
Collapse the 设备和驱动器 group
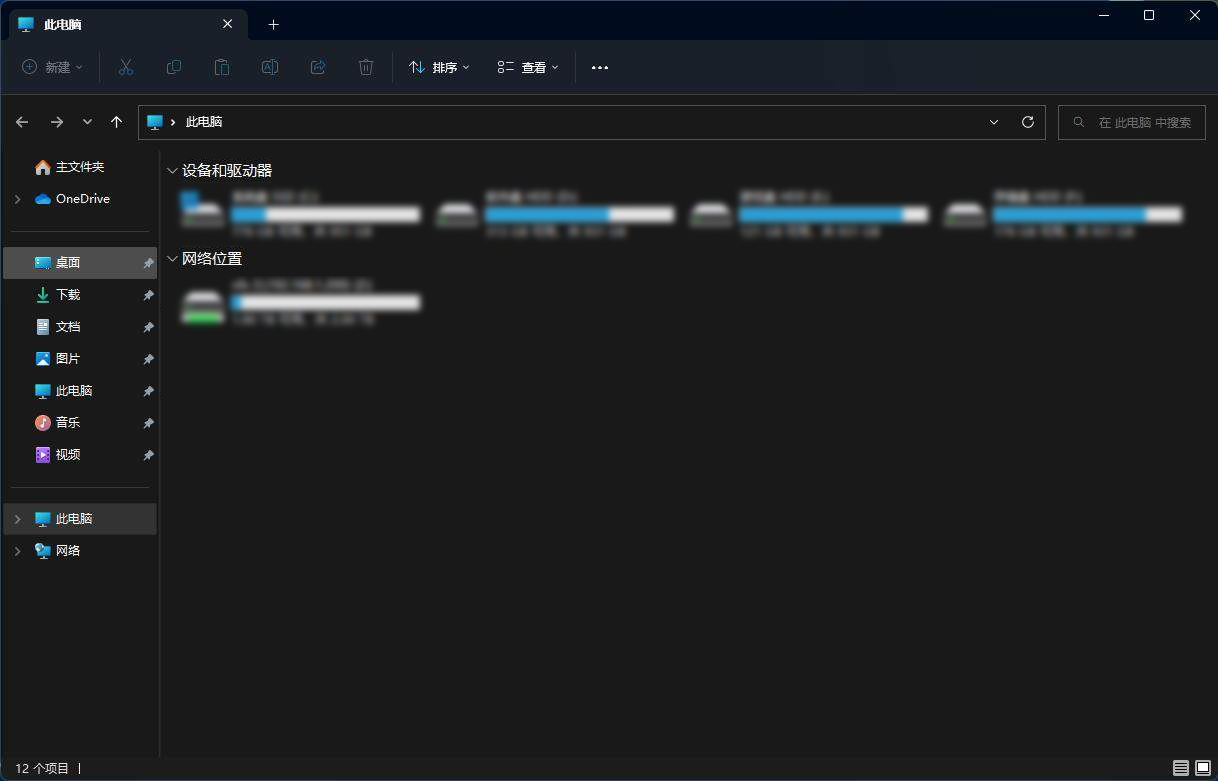(x=172, y=171)
